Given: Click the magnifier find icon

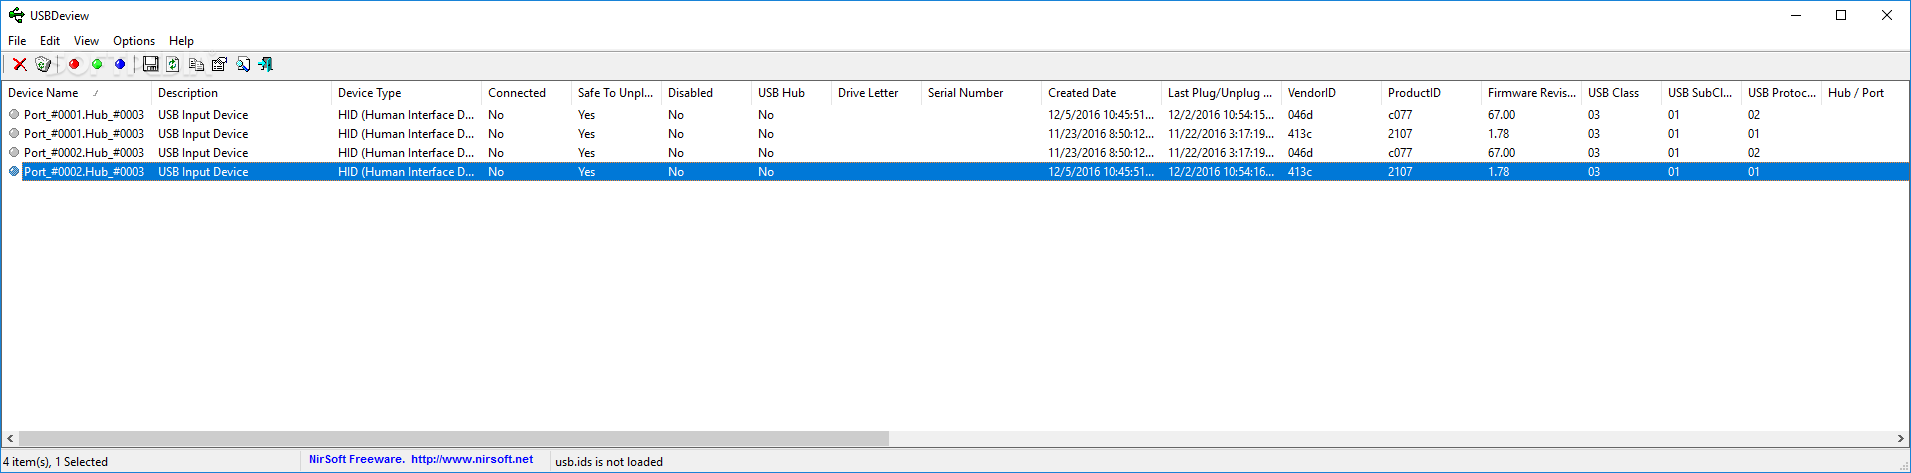Looking at the screenshot, I should click(x=242, y=64).
